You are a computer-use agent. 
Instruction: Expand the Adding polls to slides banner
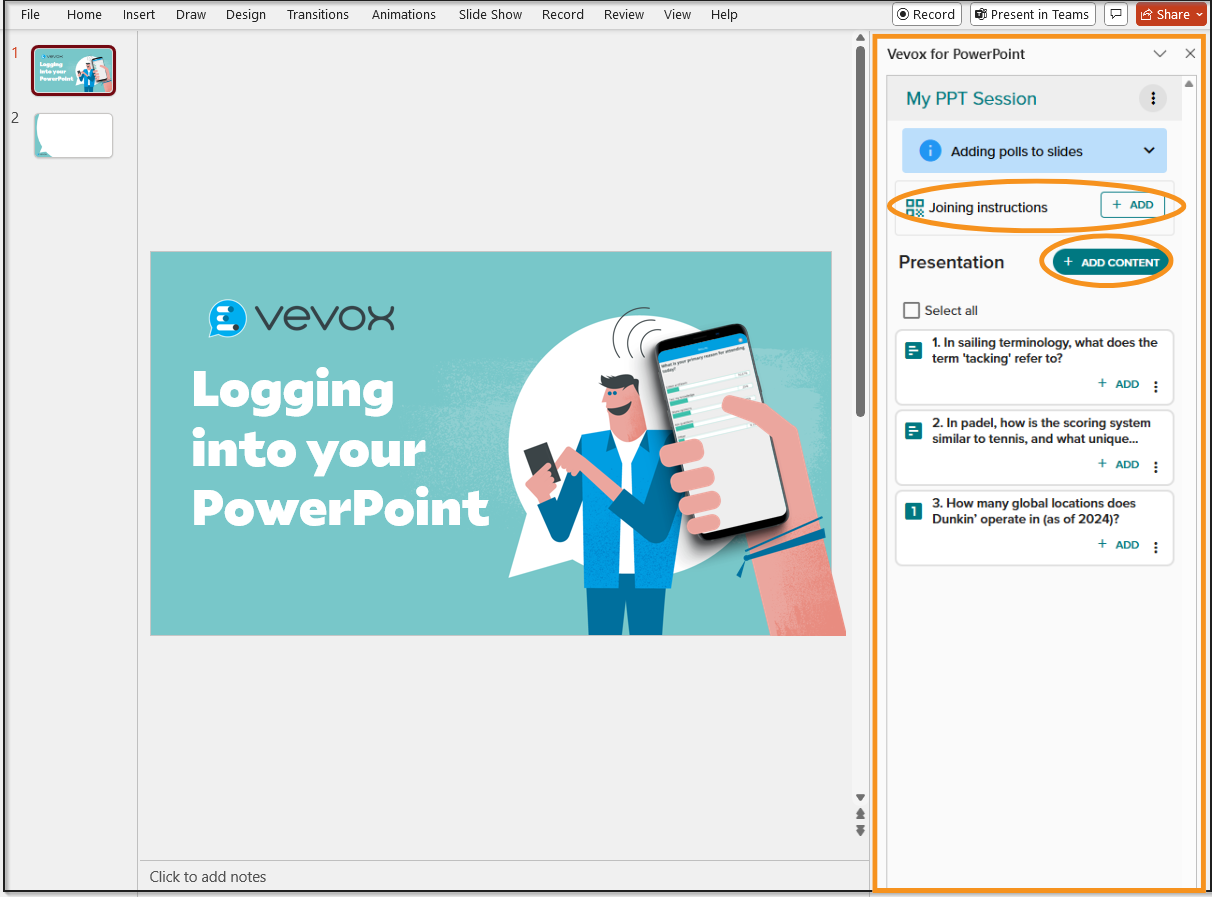(1149, 151)
